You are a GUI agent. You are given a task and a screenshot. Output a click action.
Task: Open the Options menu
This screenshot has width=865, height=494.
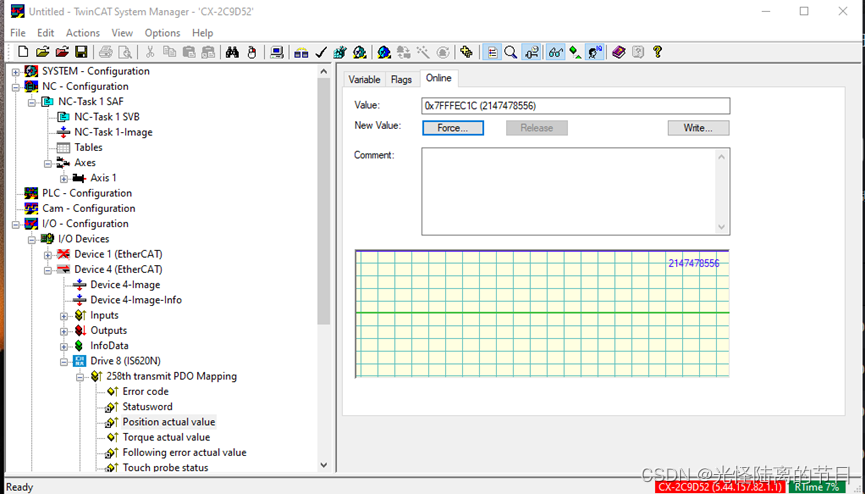(x=162, y=33)
